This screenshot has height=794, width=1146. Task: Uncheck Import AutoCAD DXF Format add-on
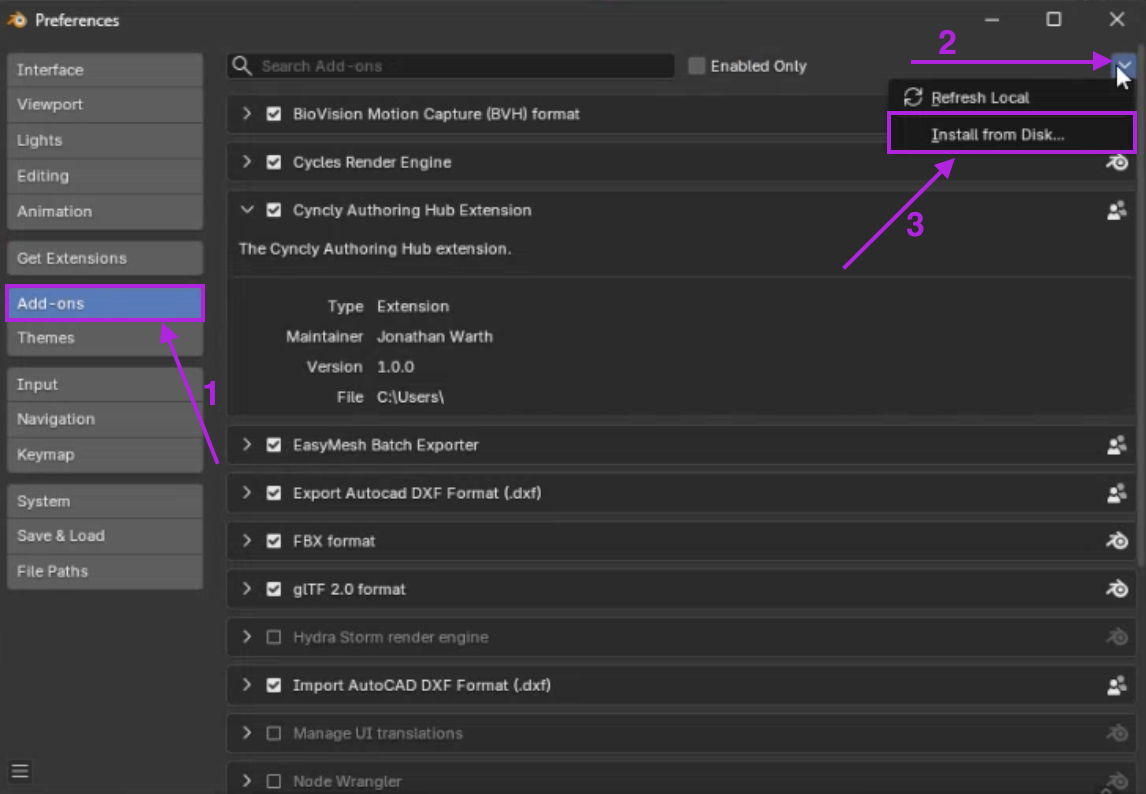(x=273, y=686)
